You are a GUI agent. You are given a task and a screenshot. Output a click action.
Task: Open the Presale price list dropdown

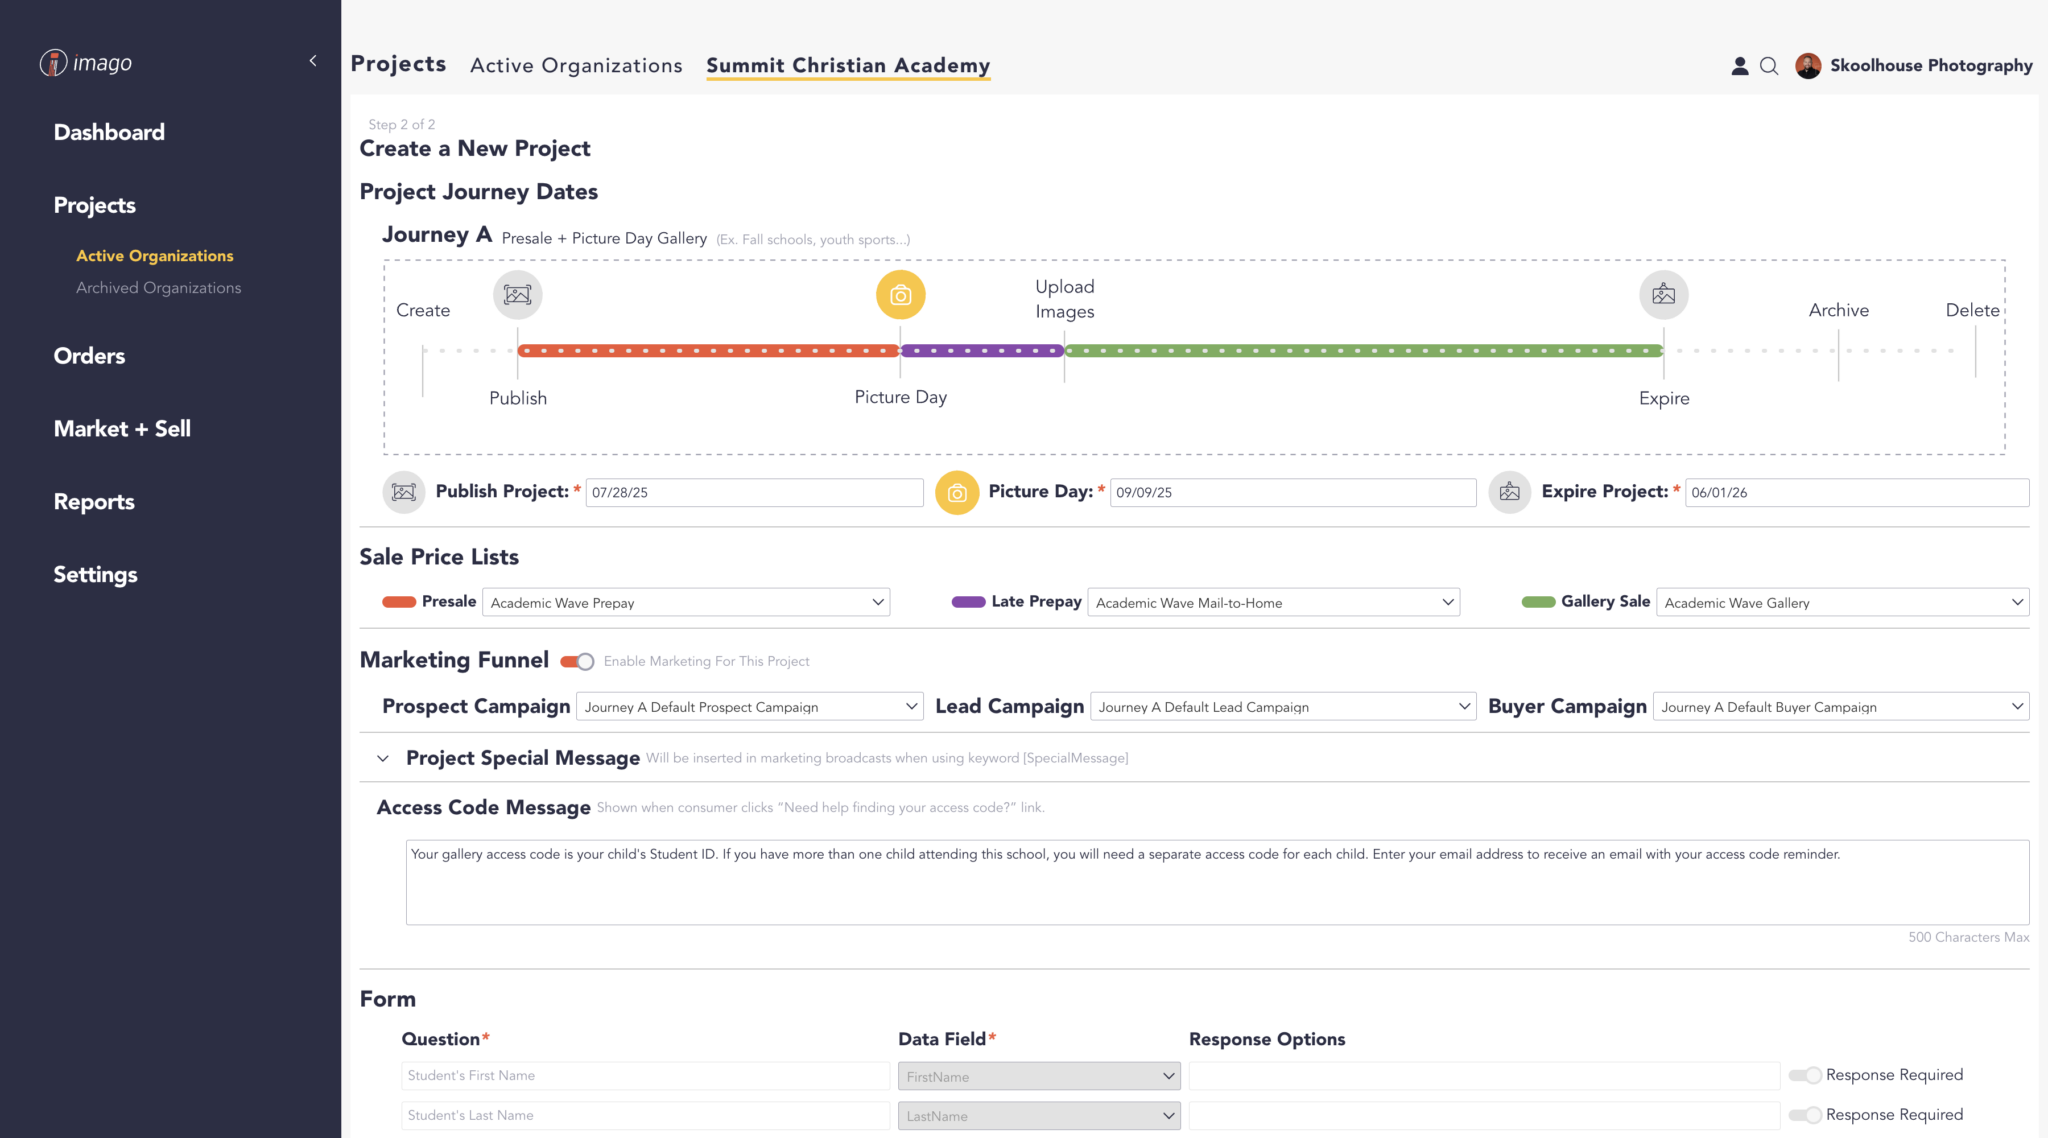(686, 602)
